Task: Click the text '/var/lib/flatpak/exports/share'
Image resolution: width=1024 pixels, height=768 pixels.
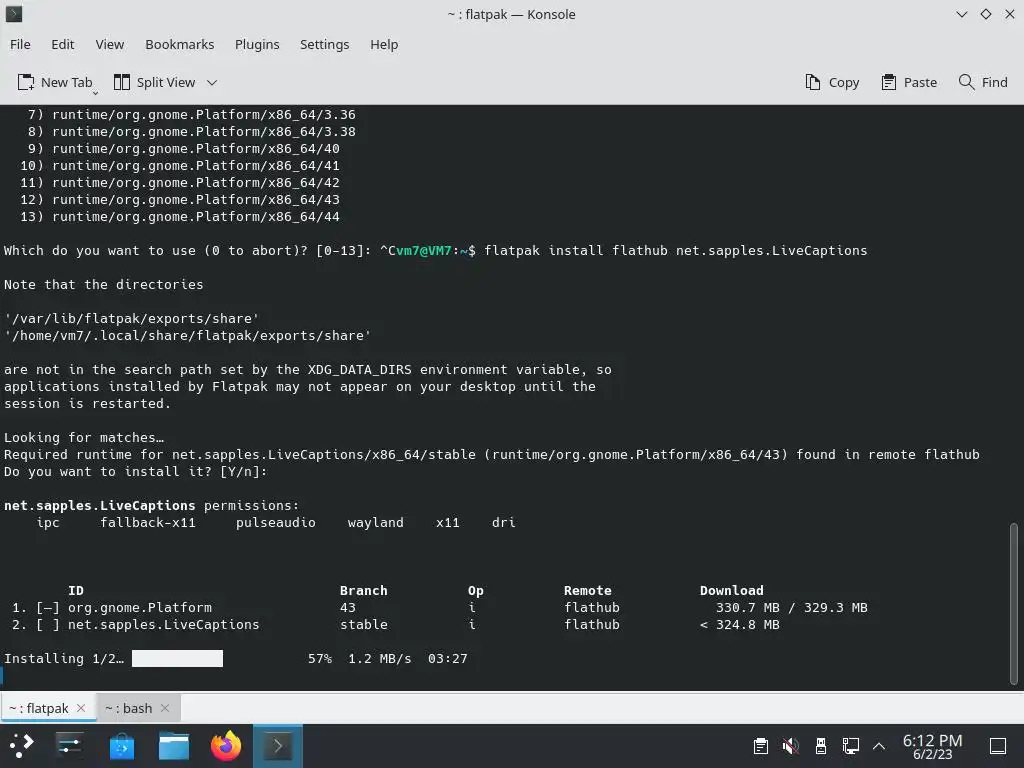Action: [x=131, y=319]
